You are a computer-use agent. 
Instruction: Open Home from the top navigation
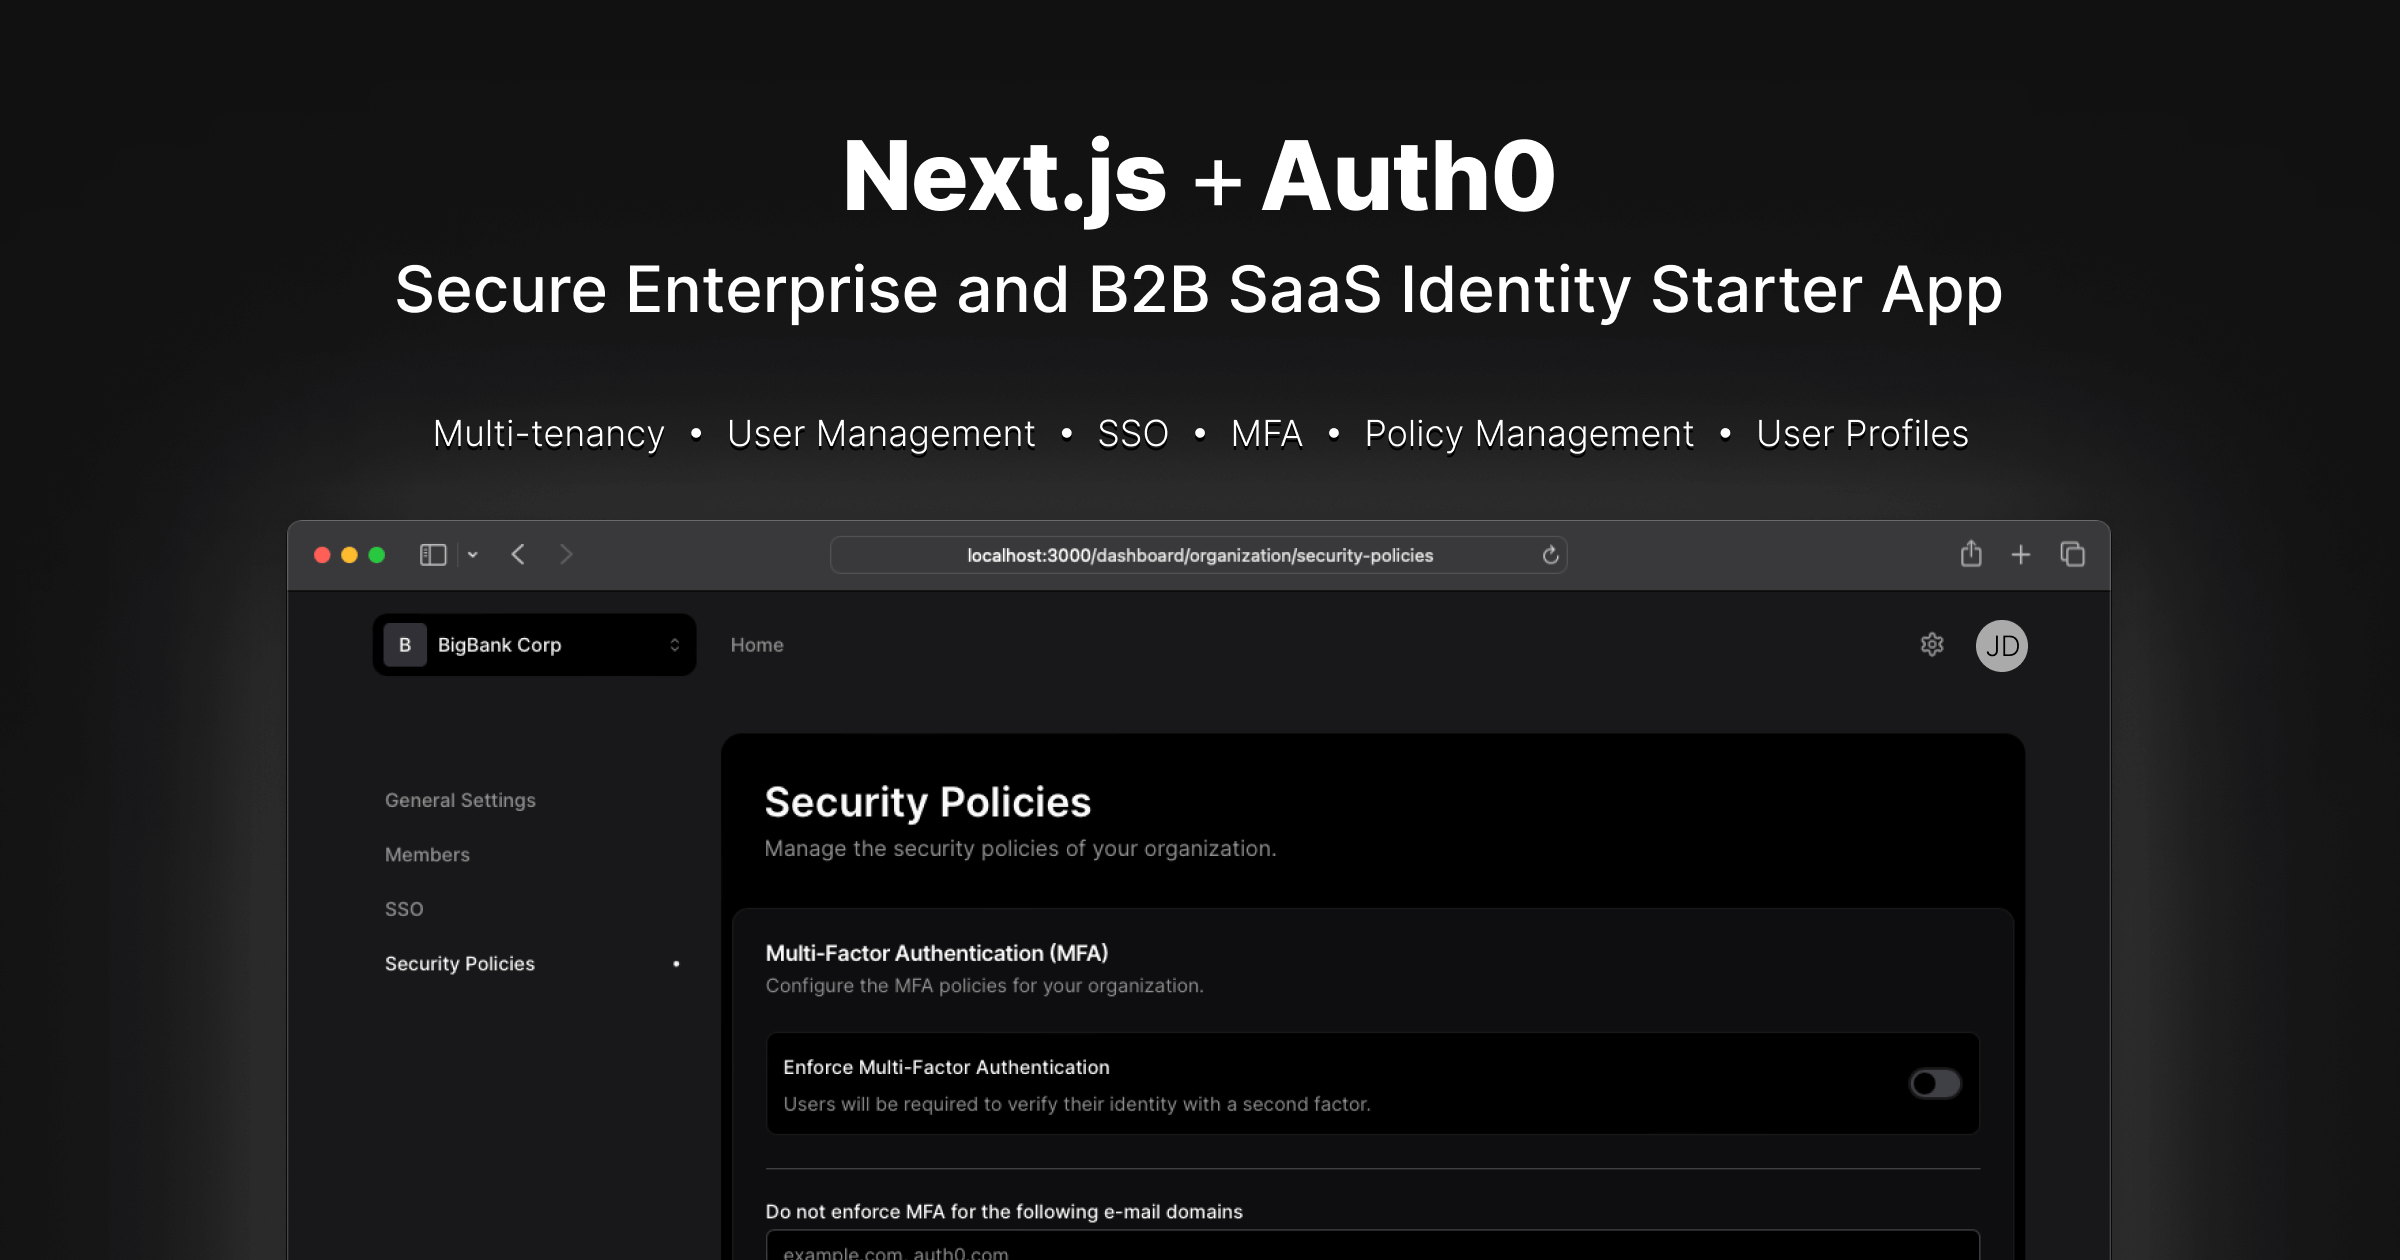point(757,645)
